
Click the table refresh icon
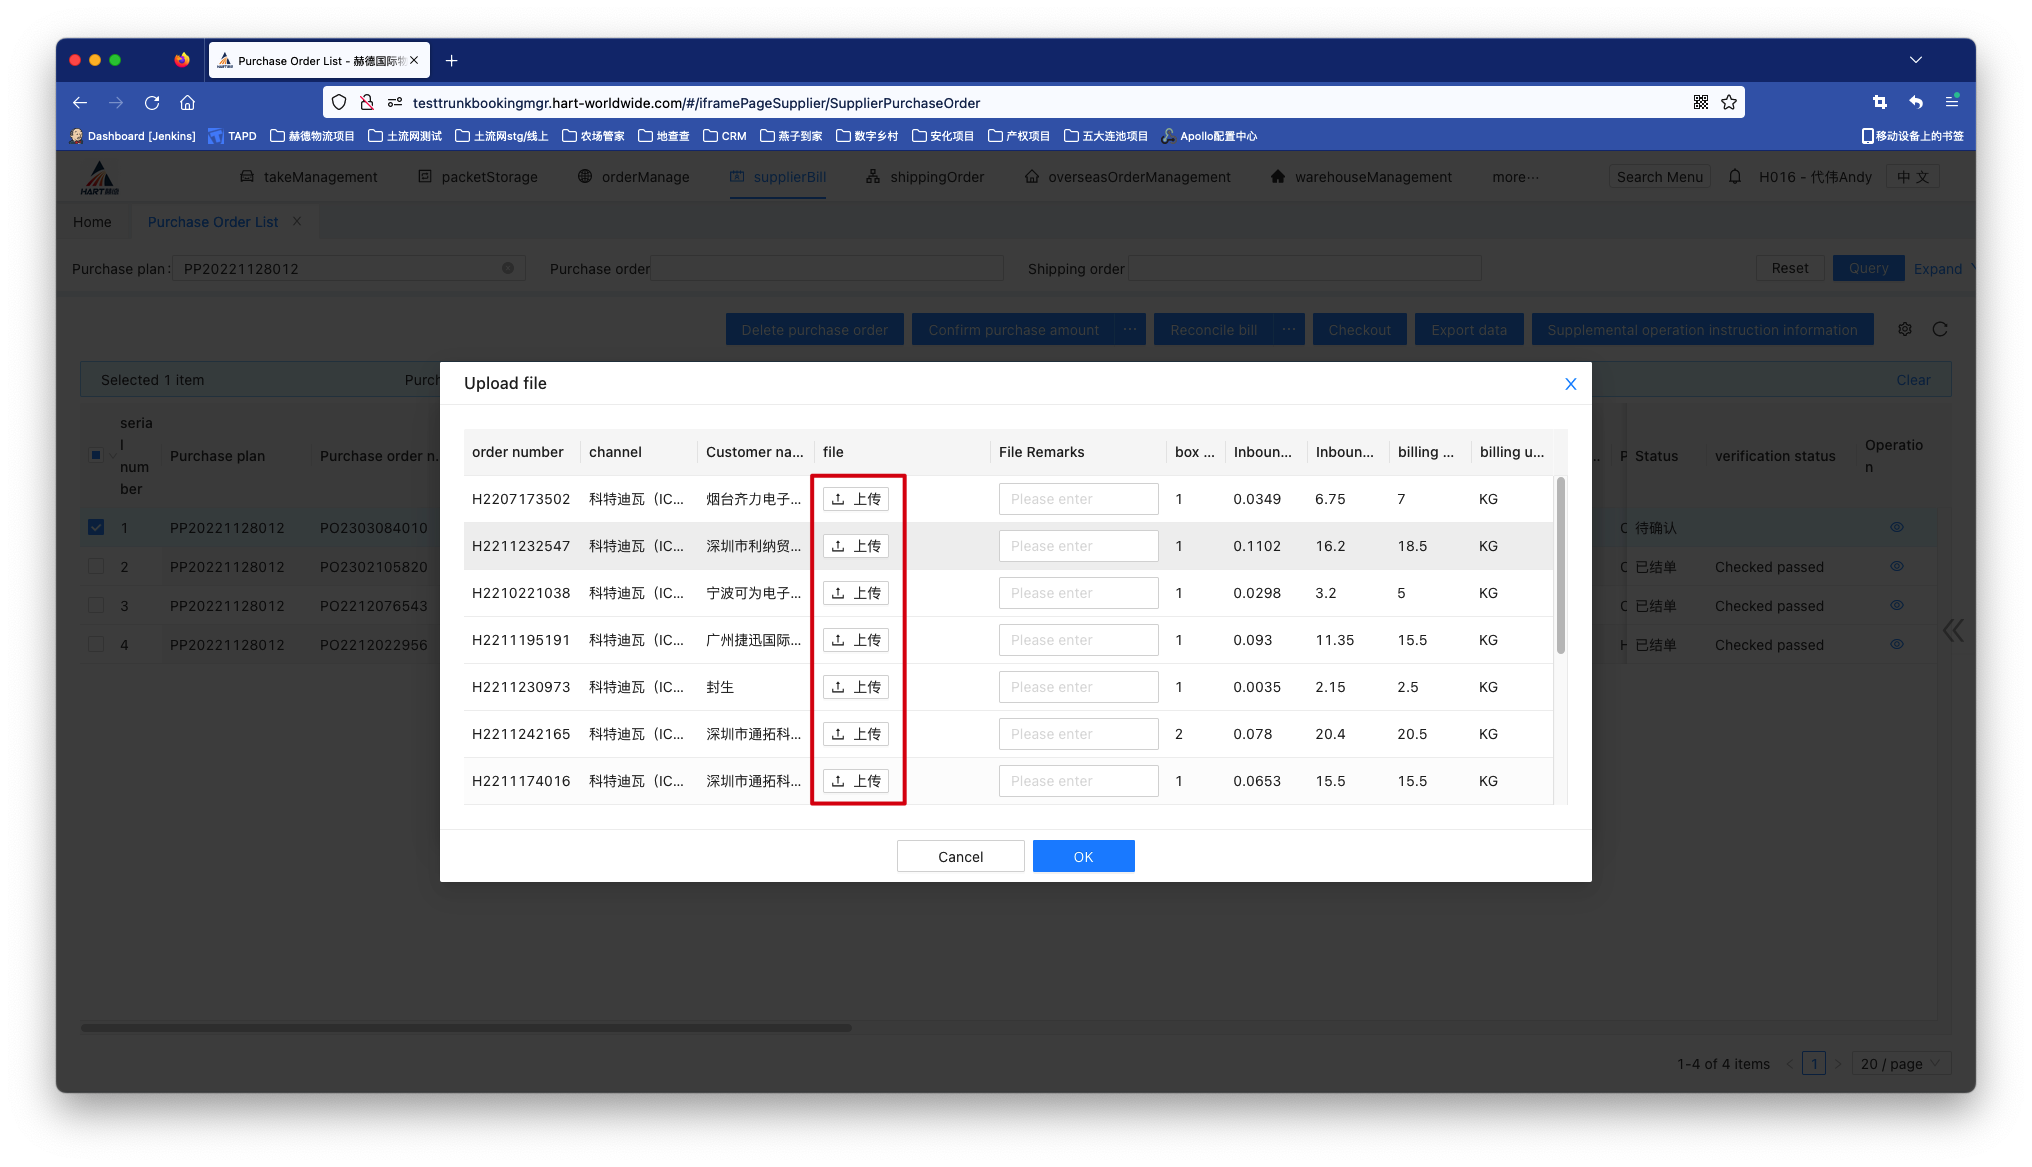click(1940, 329)
